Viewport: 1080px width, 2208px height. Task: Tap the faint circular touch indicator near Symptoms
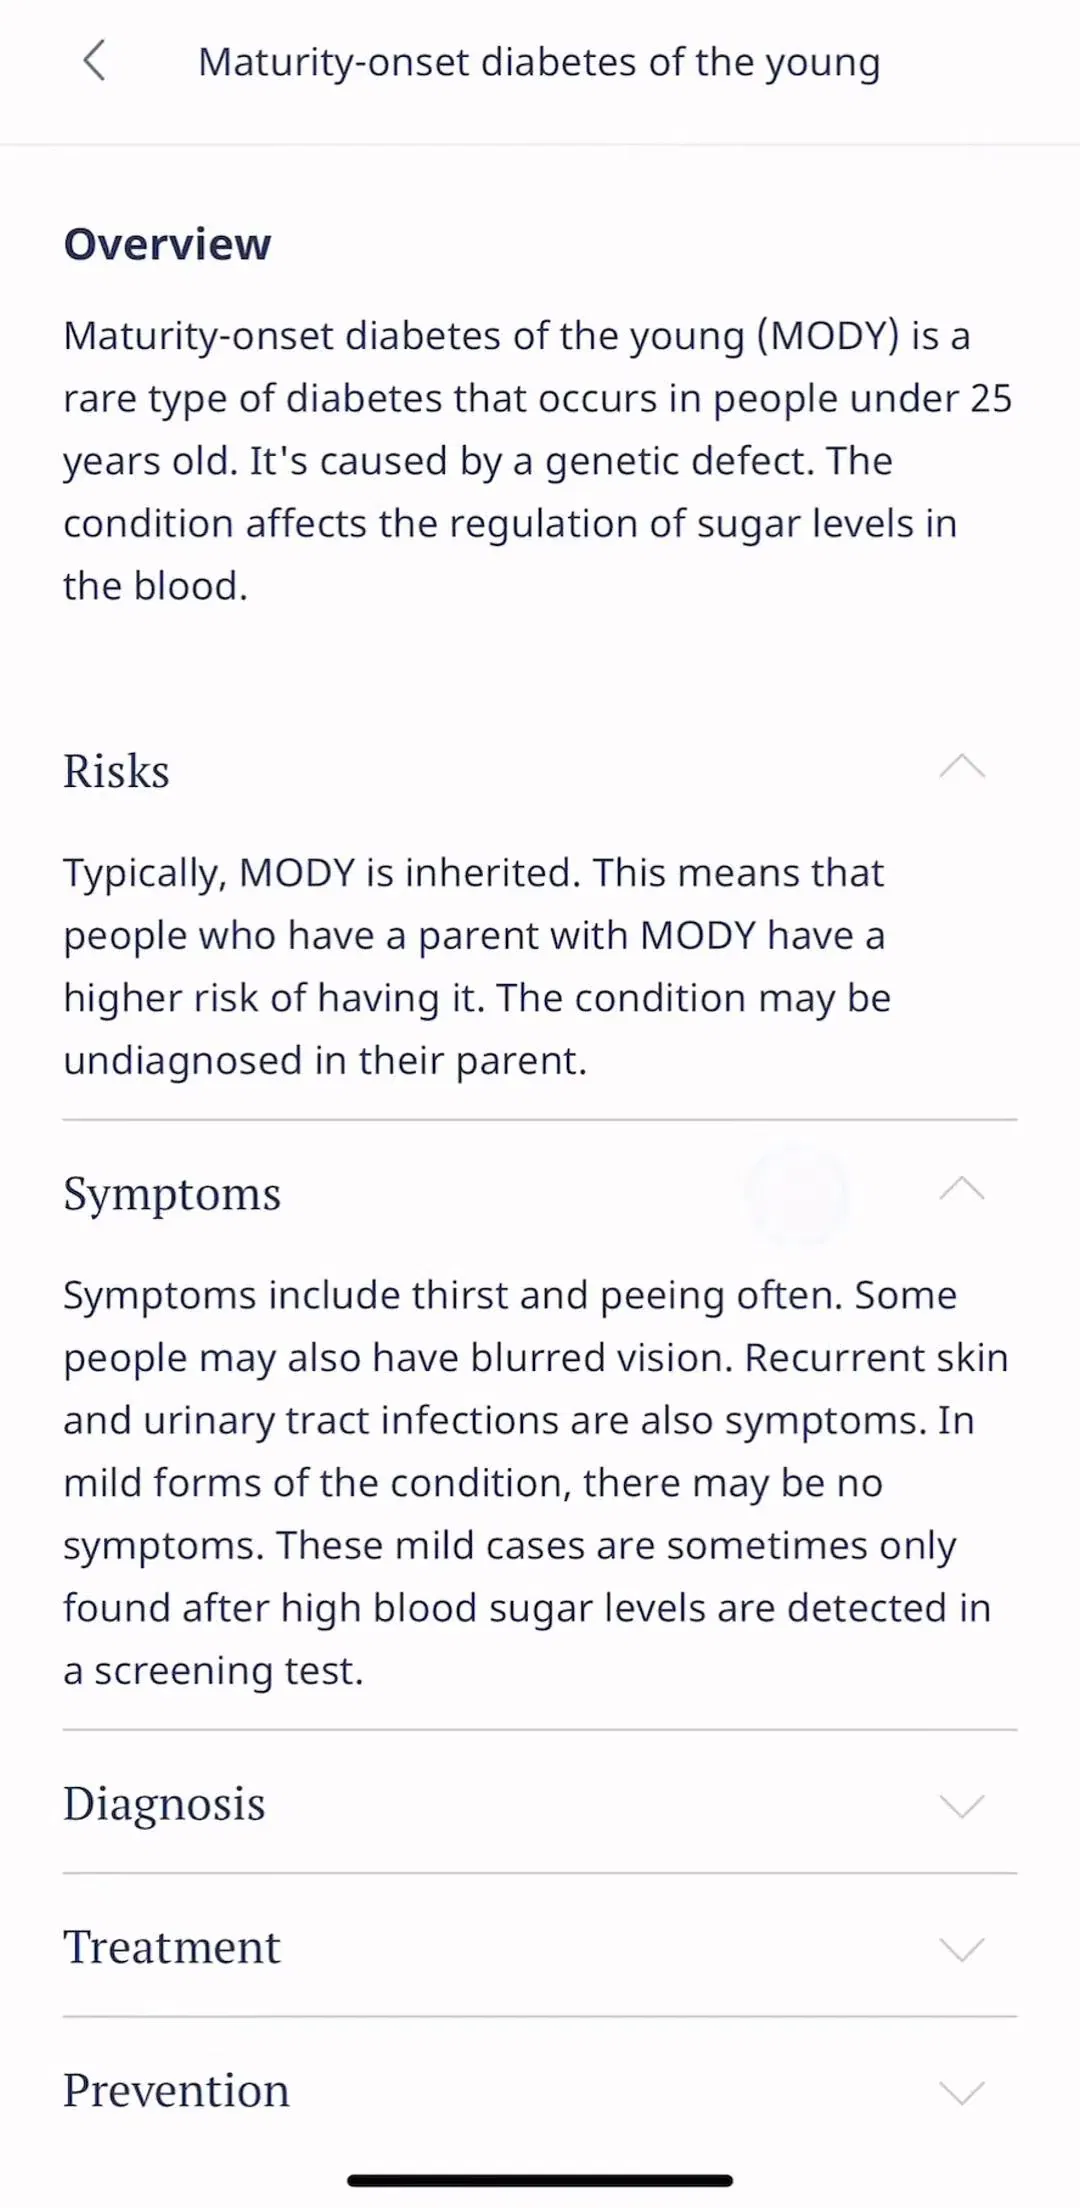click(x=797, y=1197)
